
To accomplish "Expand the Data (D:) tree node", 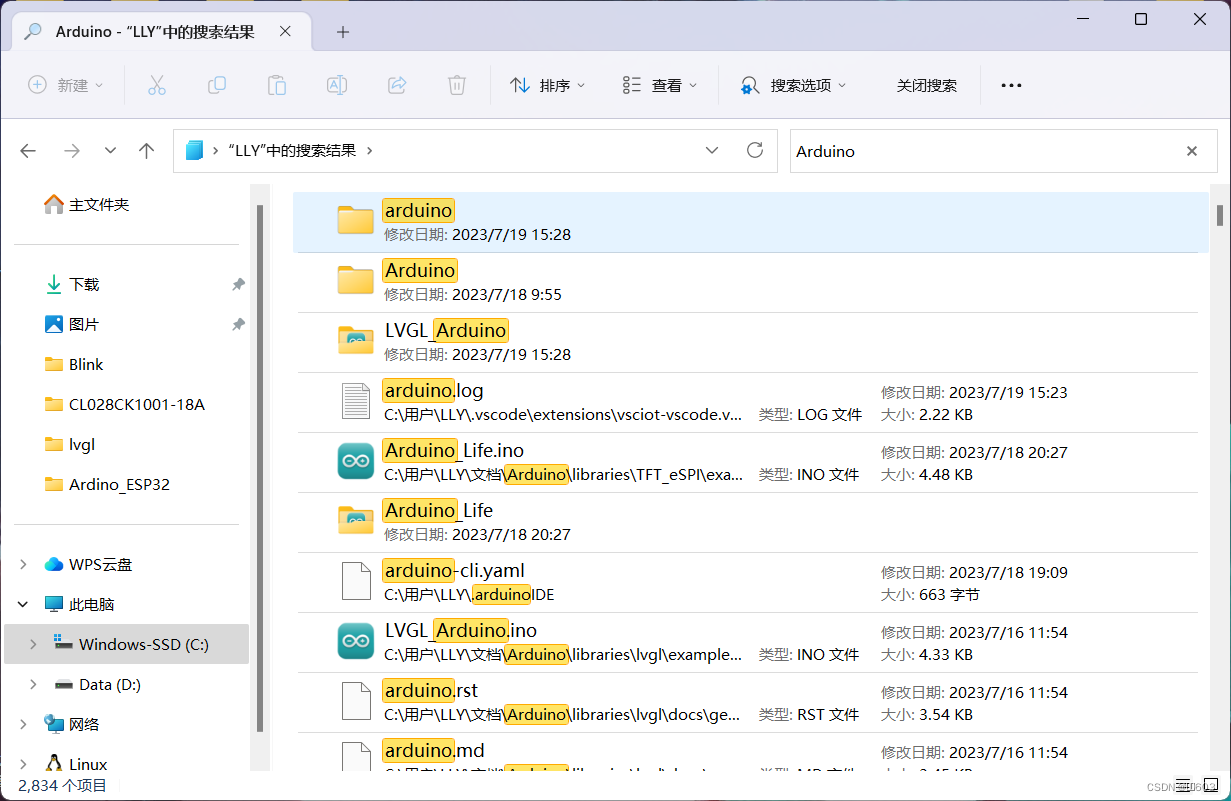I will click(33, 684).
